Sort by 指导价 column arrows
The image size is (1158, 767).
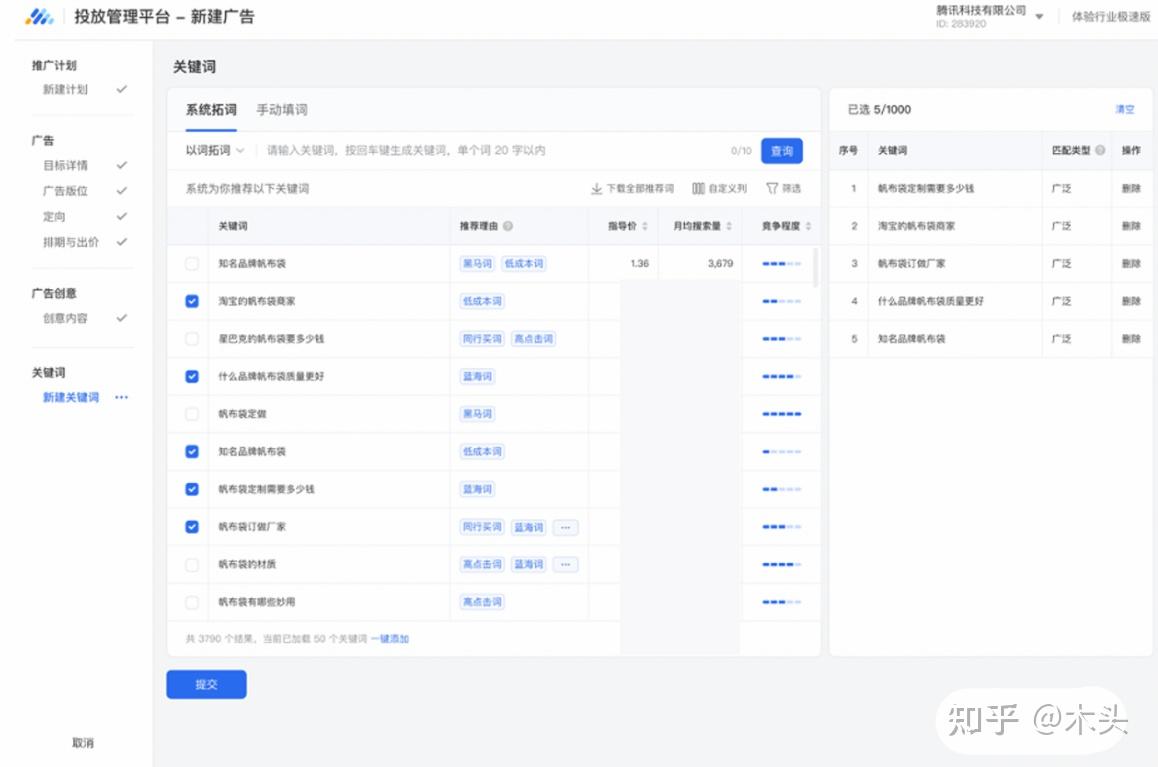(645, 226)
